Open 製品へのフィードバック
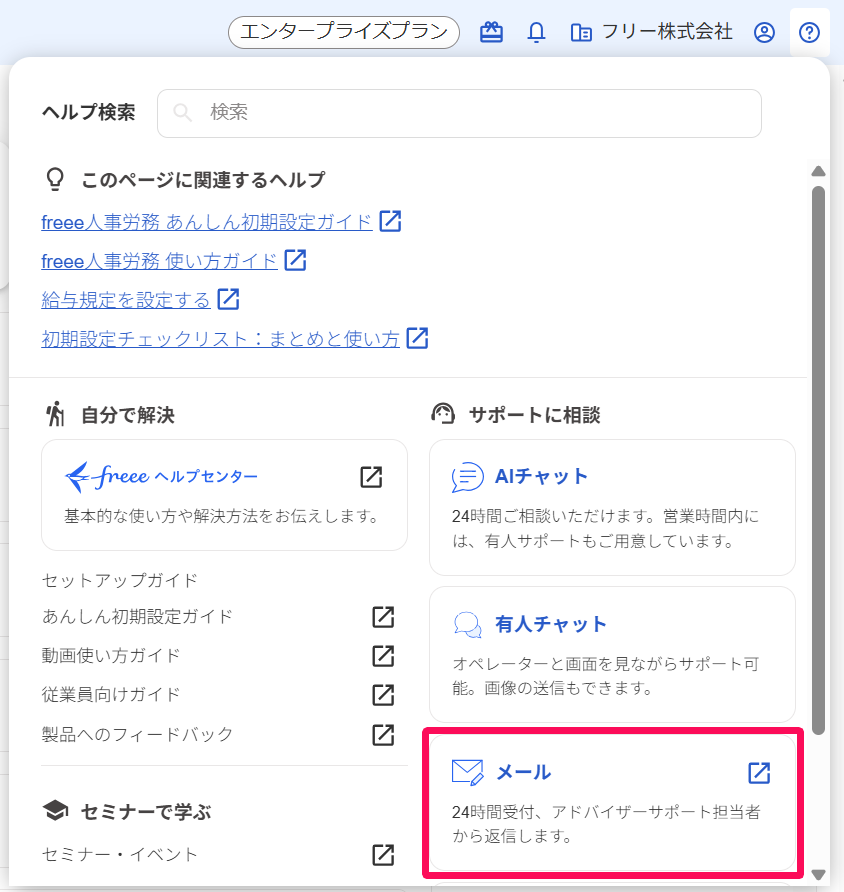This screenshot has width=844, height=892. (x=137, y=734)
